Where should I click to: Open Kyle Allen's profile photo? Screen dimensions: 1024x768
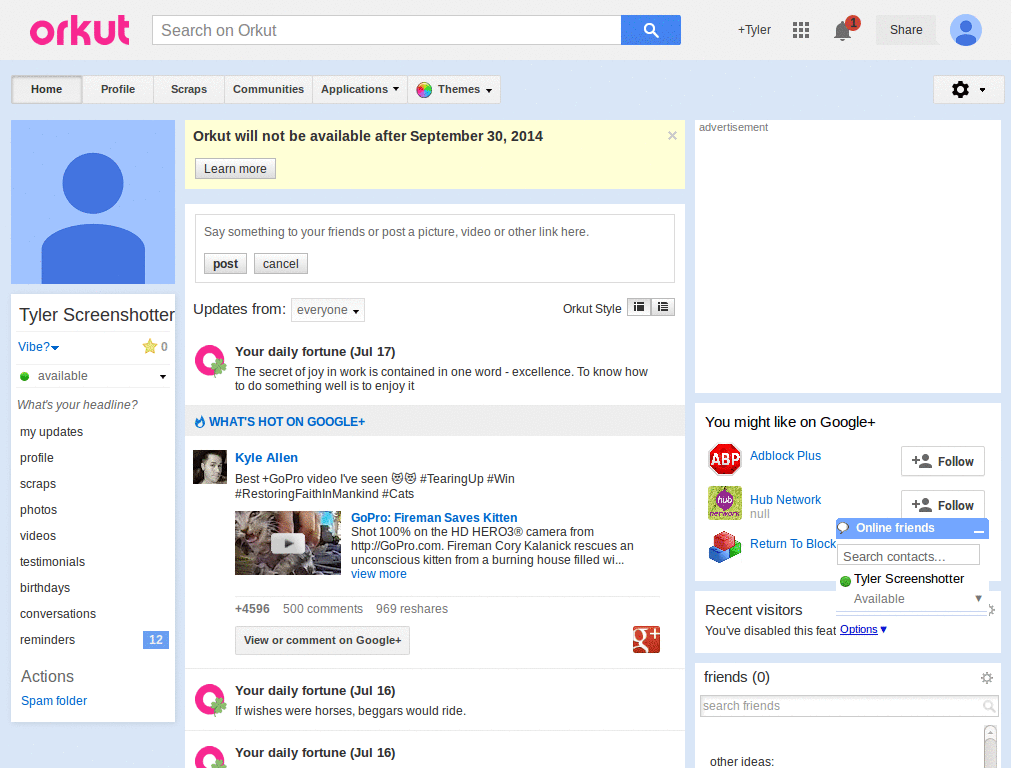pyautogui.click(x=210, y=467)
